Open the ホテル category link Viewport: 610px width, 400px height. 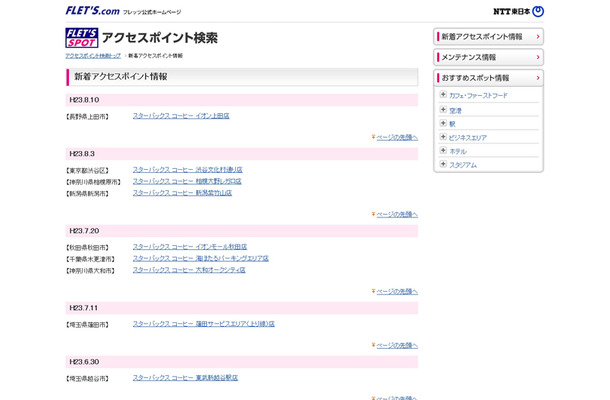click(x=458, y=151)
